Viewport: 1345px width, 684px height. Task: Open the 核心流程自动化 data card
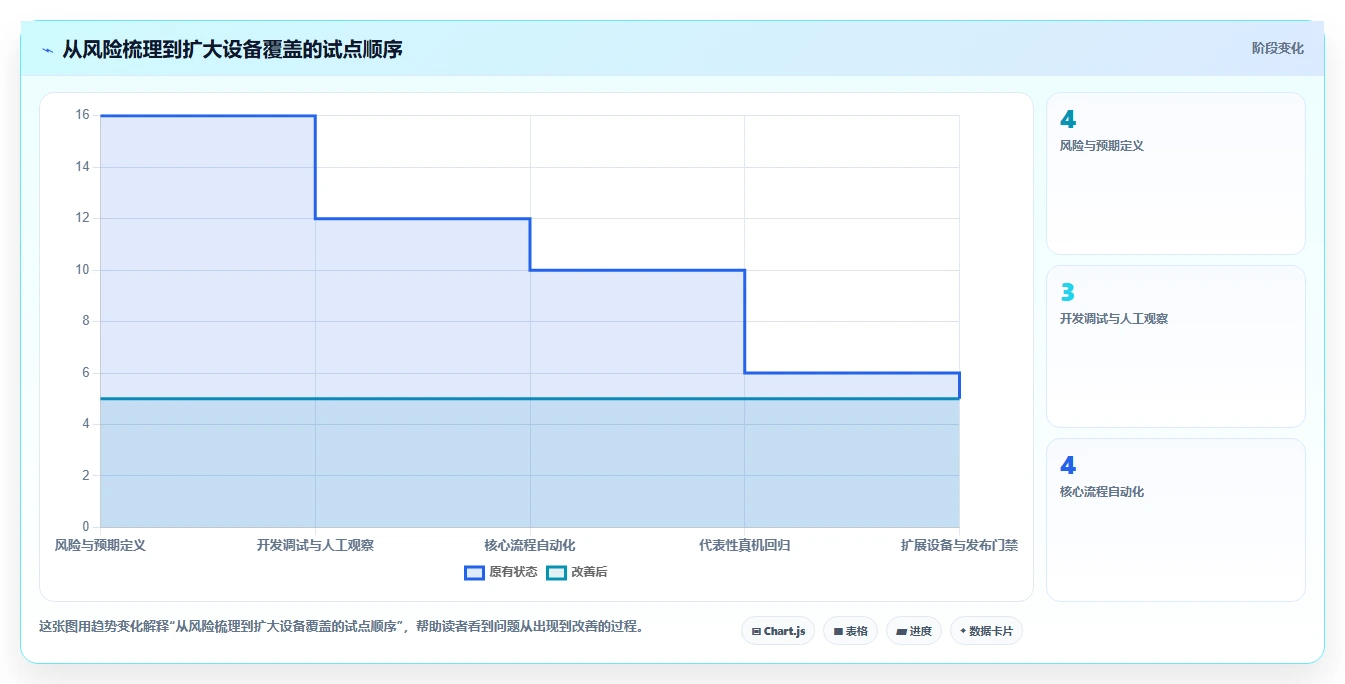[x=1176, y=520]
